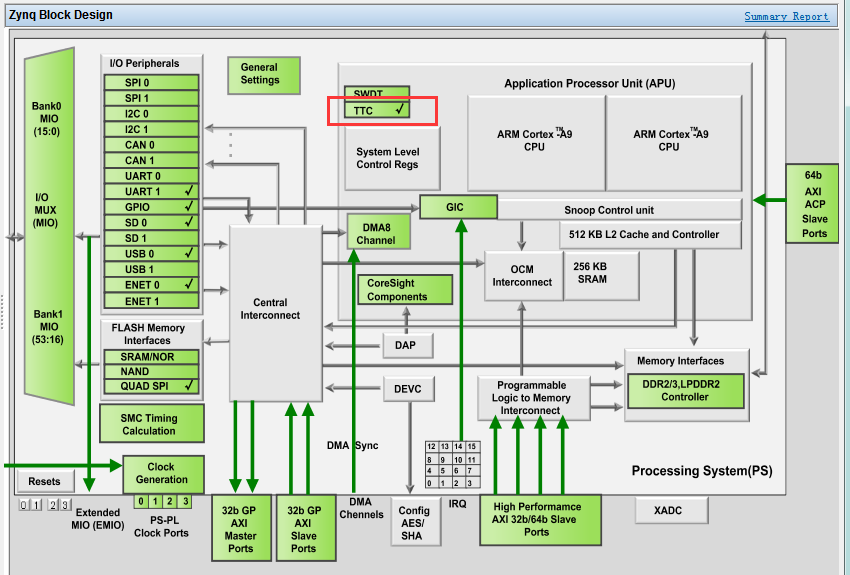Open the DDR2/3,LPDDR2 Controller block

(685, 391)
